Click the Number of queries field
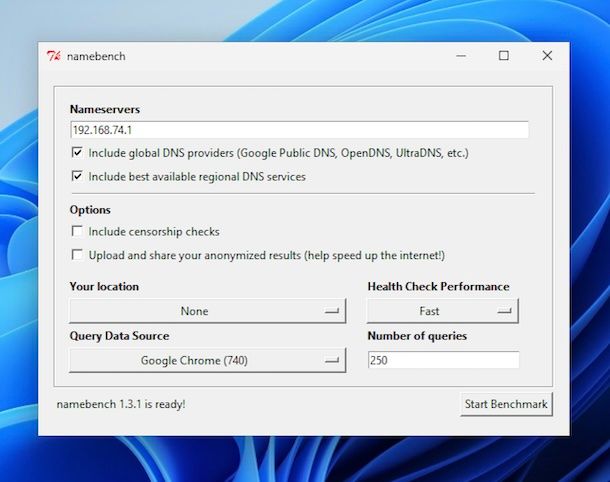 click(x=443, y=360)
